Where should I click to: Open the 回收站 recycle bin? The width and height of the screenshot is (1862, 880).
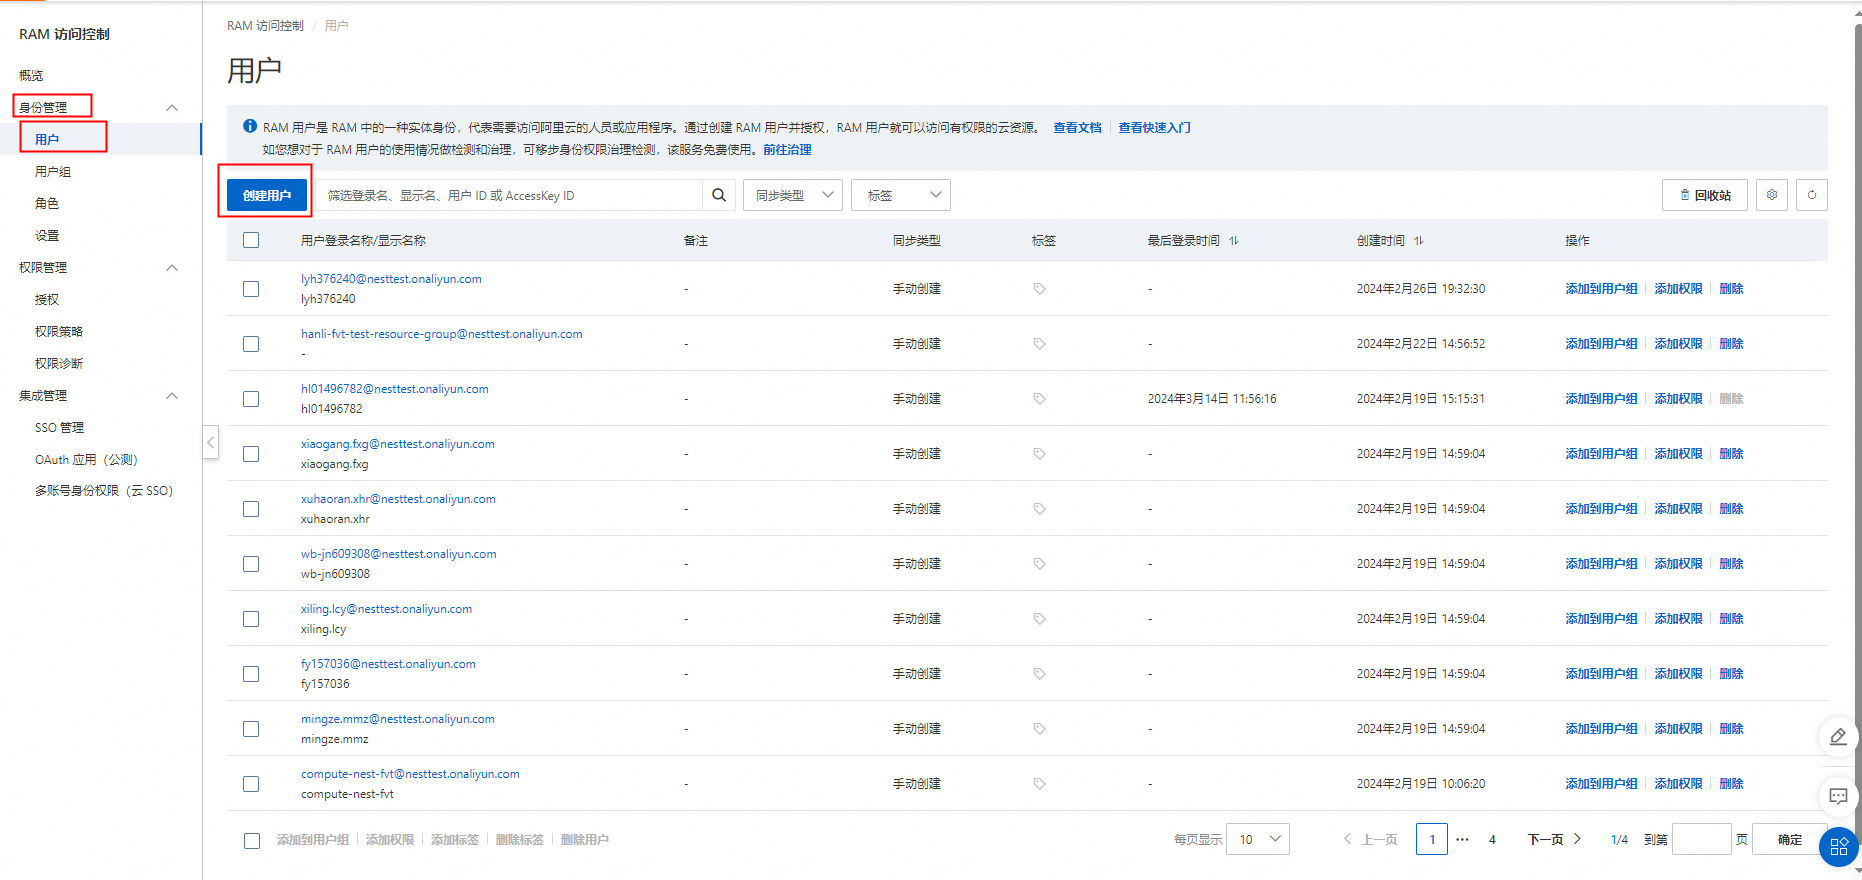point(1705,195)
